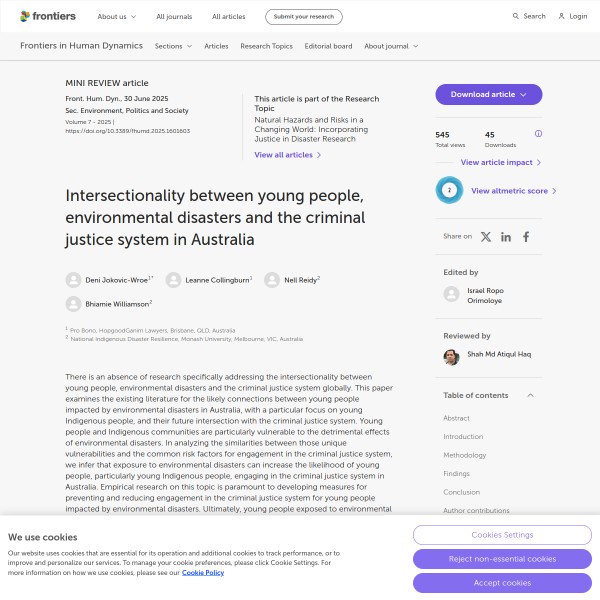Jump to Methodology in contents
The height and width of the screenshot is (600, 600).
click(x=465, y=455)
